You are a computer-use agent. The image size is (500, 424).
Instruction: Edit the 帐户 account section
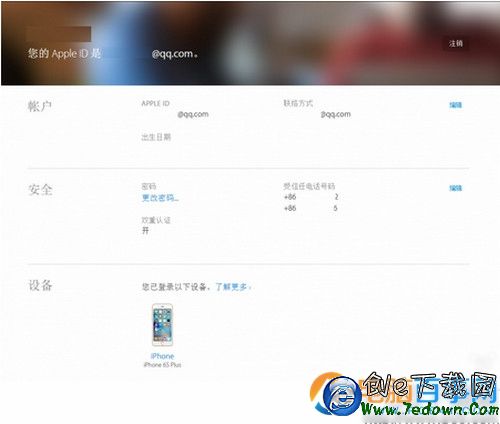click(x=455, y=105)
